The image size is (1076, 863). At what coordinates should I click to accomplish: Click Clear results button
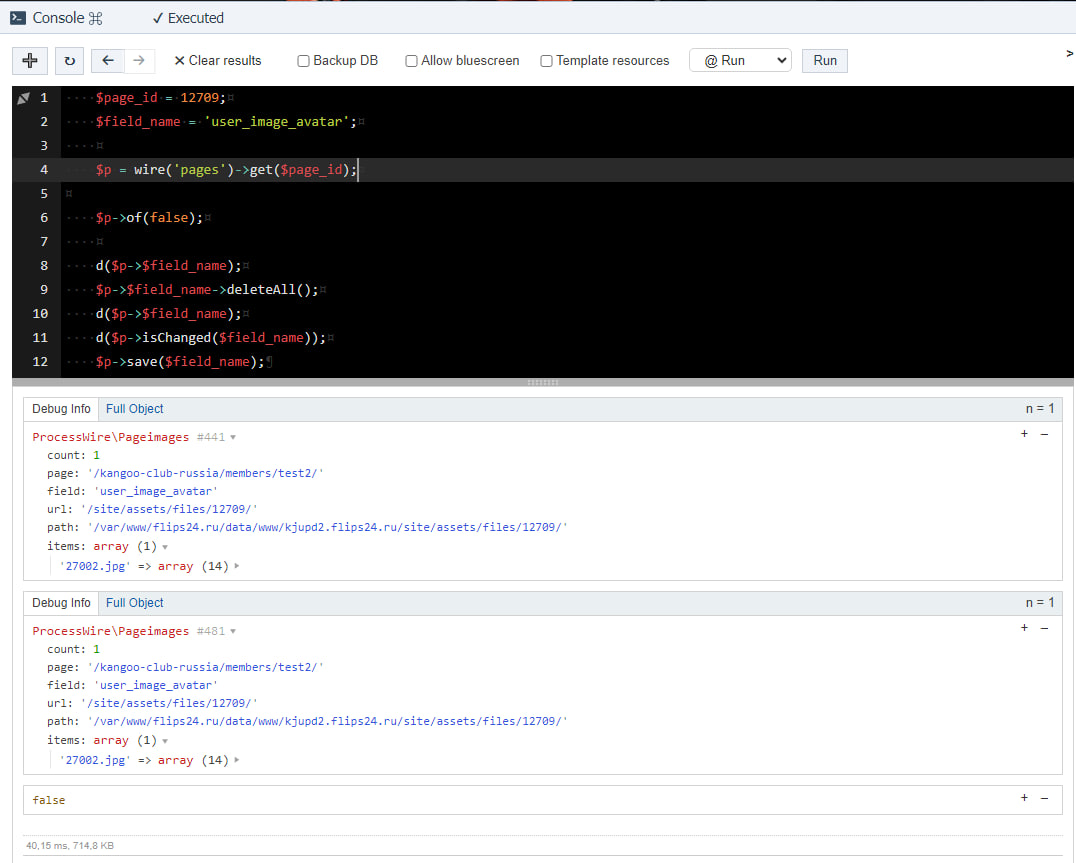tap(218, 60)
